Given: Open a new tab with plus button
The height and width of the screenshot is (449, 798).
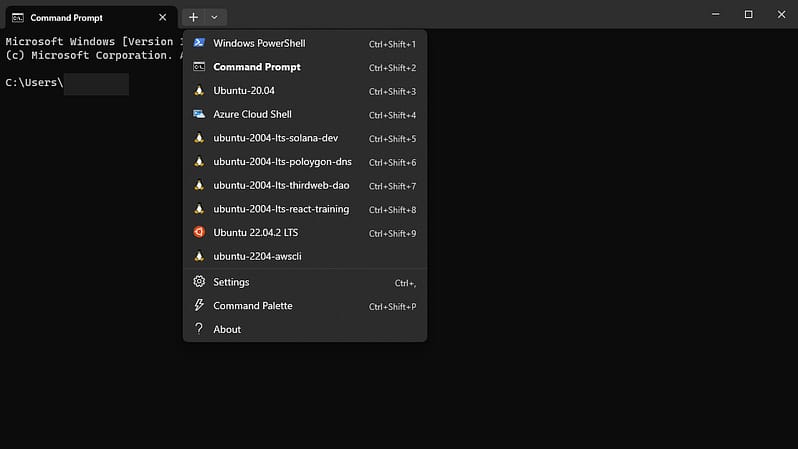Looking at the screenshot, I should (193, 17).
